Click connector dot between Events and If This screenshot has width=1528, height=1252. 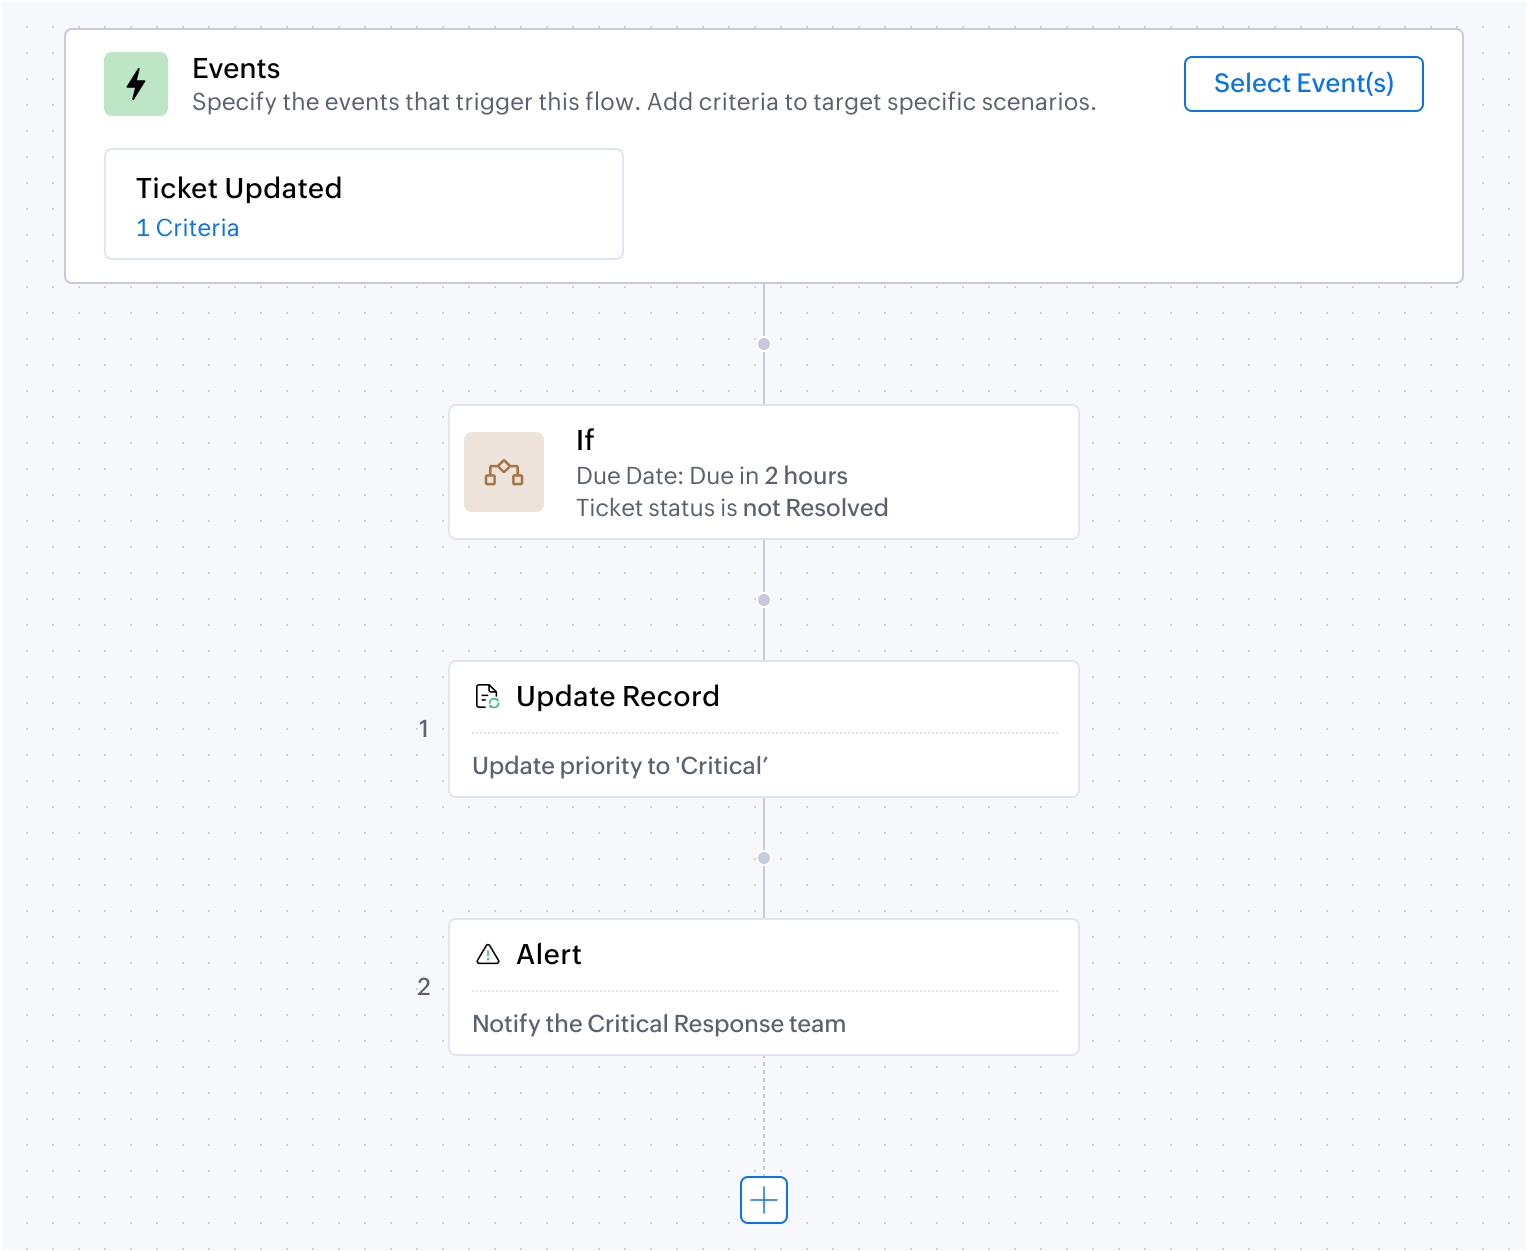click(764, 344)
